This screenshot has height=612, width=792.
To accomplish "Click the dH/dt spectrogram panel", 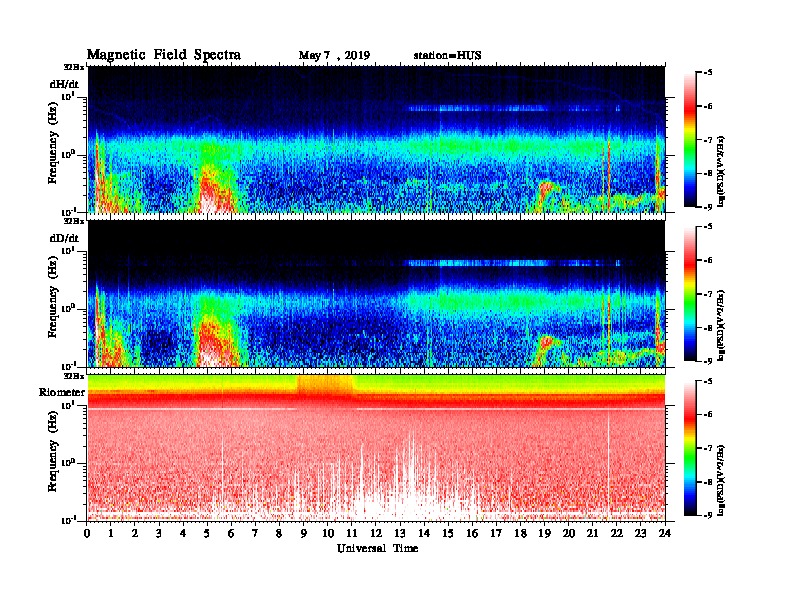I will [x=376, y=139].
